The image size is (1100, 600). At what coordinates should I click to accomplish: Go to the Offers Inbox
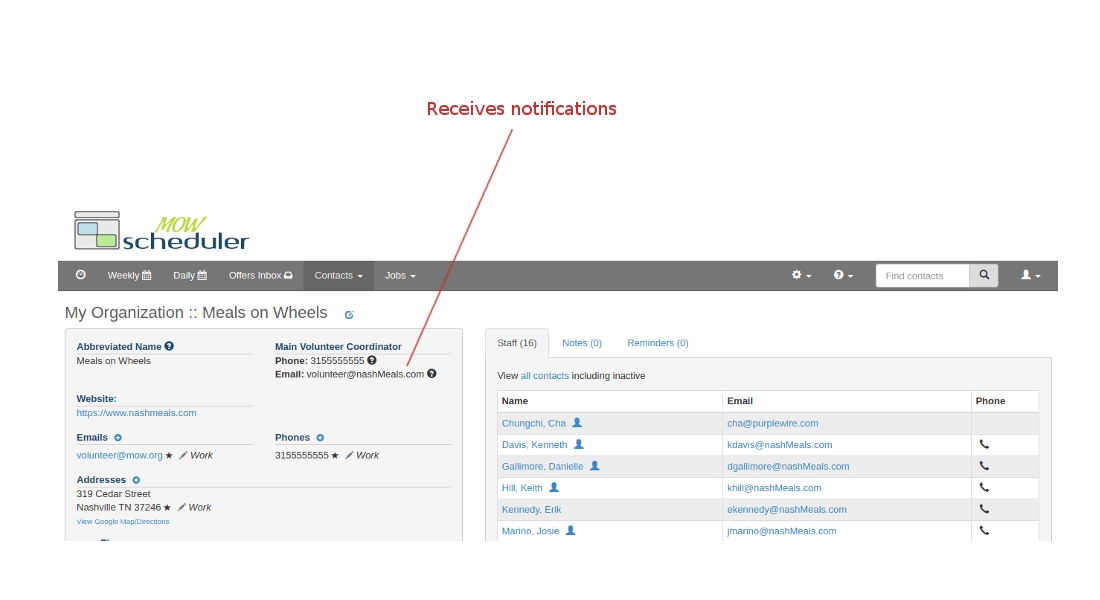tap(260, 276)
